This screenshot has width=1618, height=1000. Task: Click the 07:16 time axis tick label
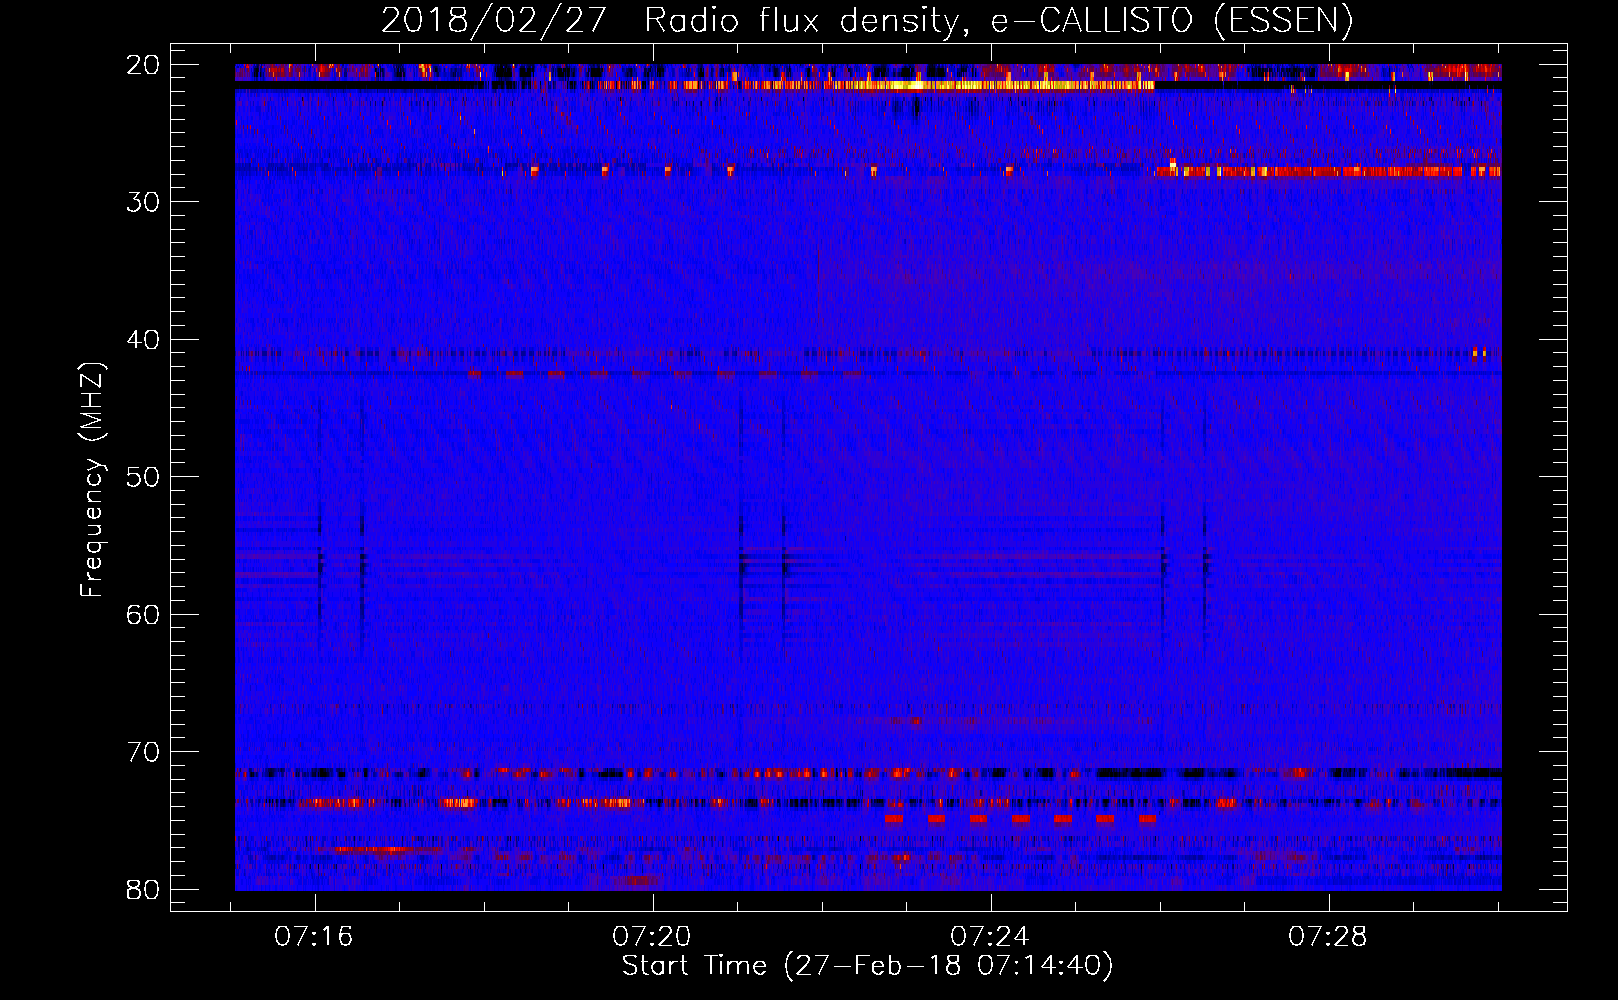[x=314, y=937]
